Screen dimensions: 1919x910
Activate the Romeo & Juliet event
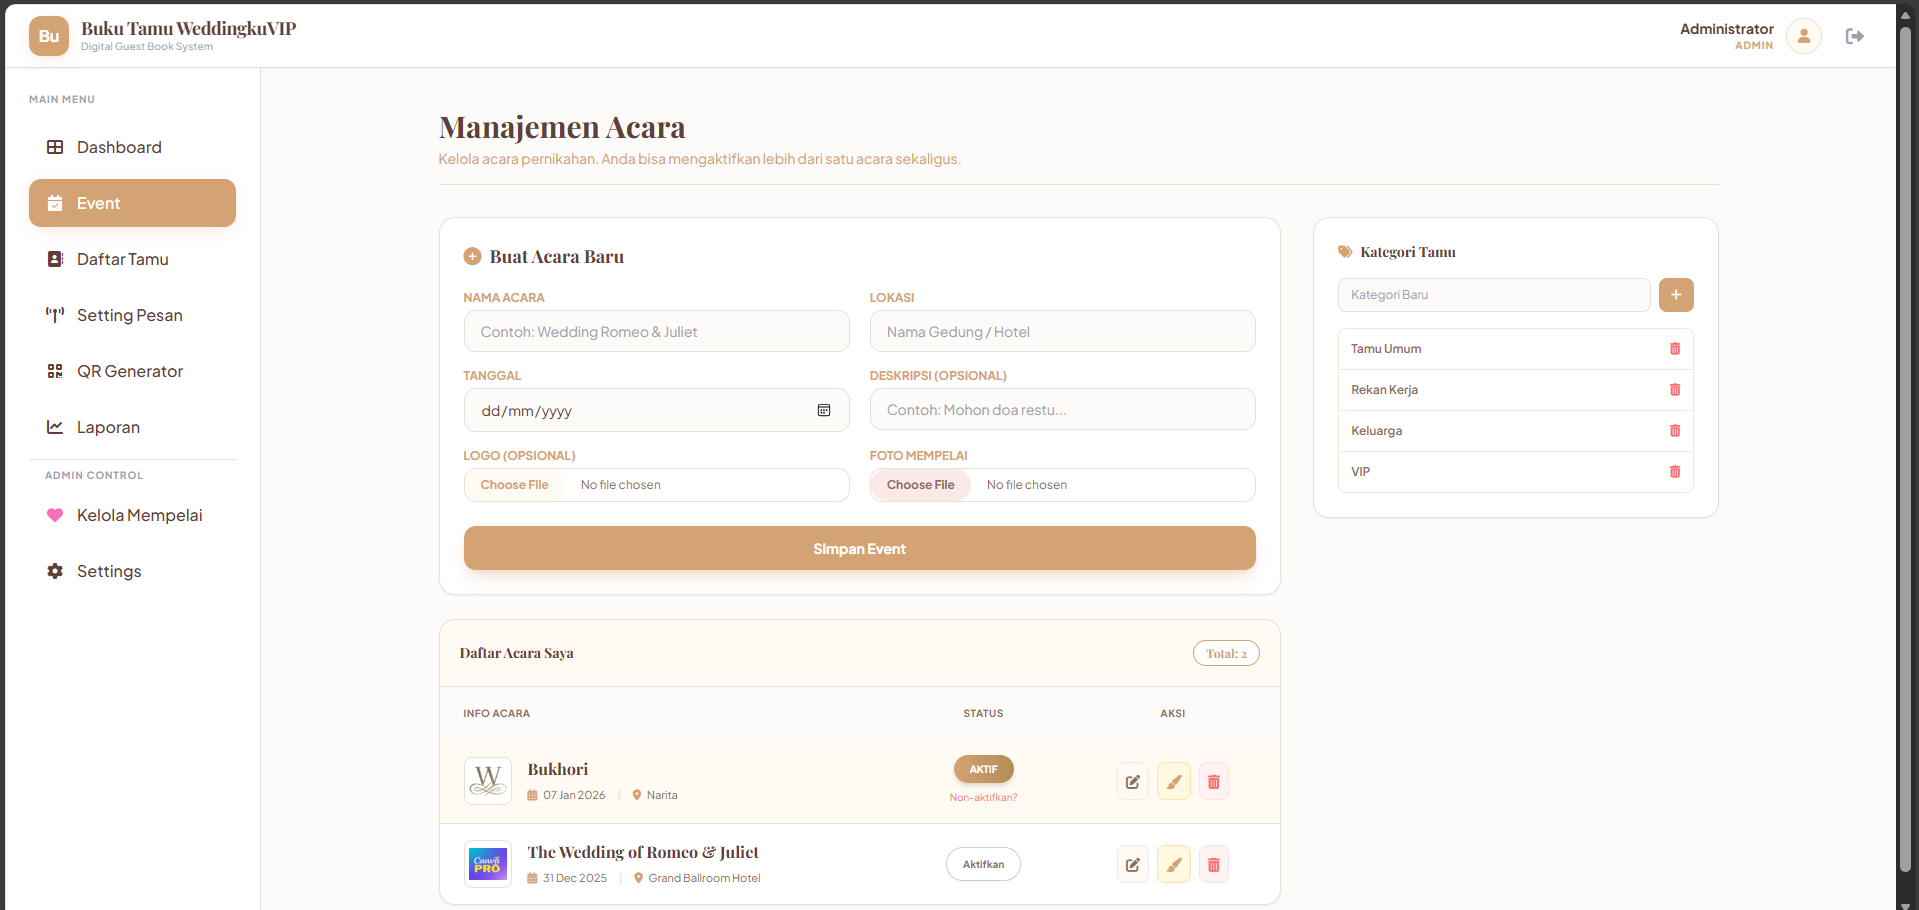[983, 865]
